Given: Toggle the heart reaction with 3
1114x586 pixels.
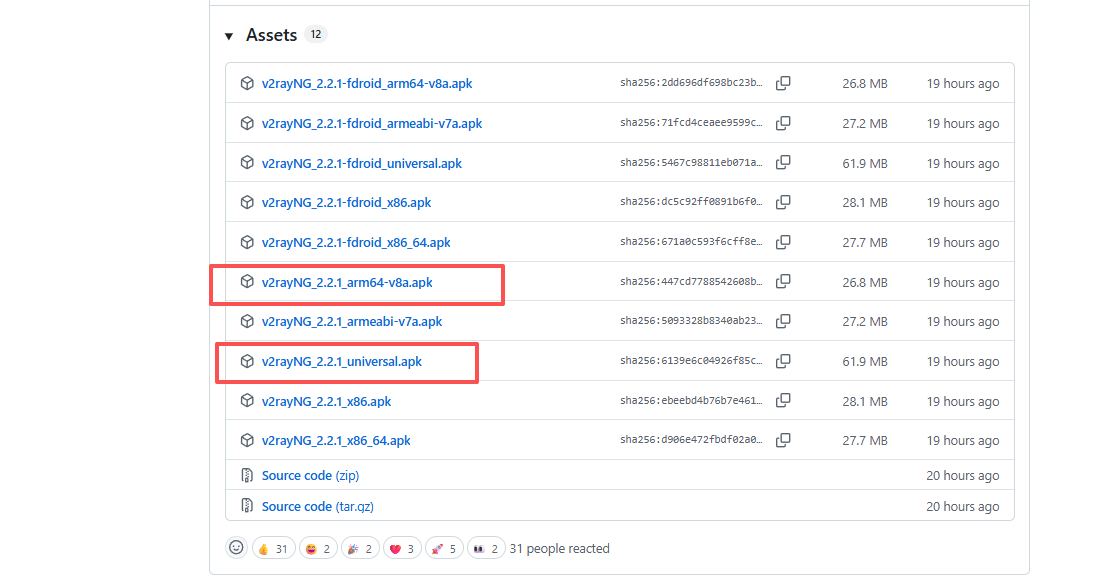Looking at the screenshot, I should [x=403, y=548].
